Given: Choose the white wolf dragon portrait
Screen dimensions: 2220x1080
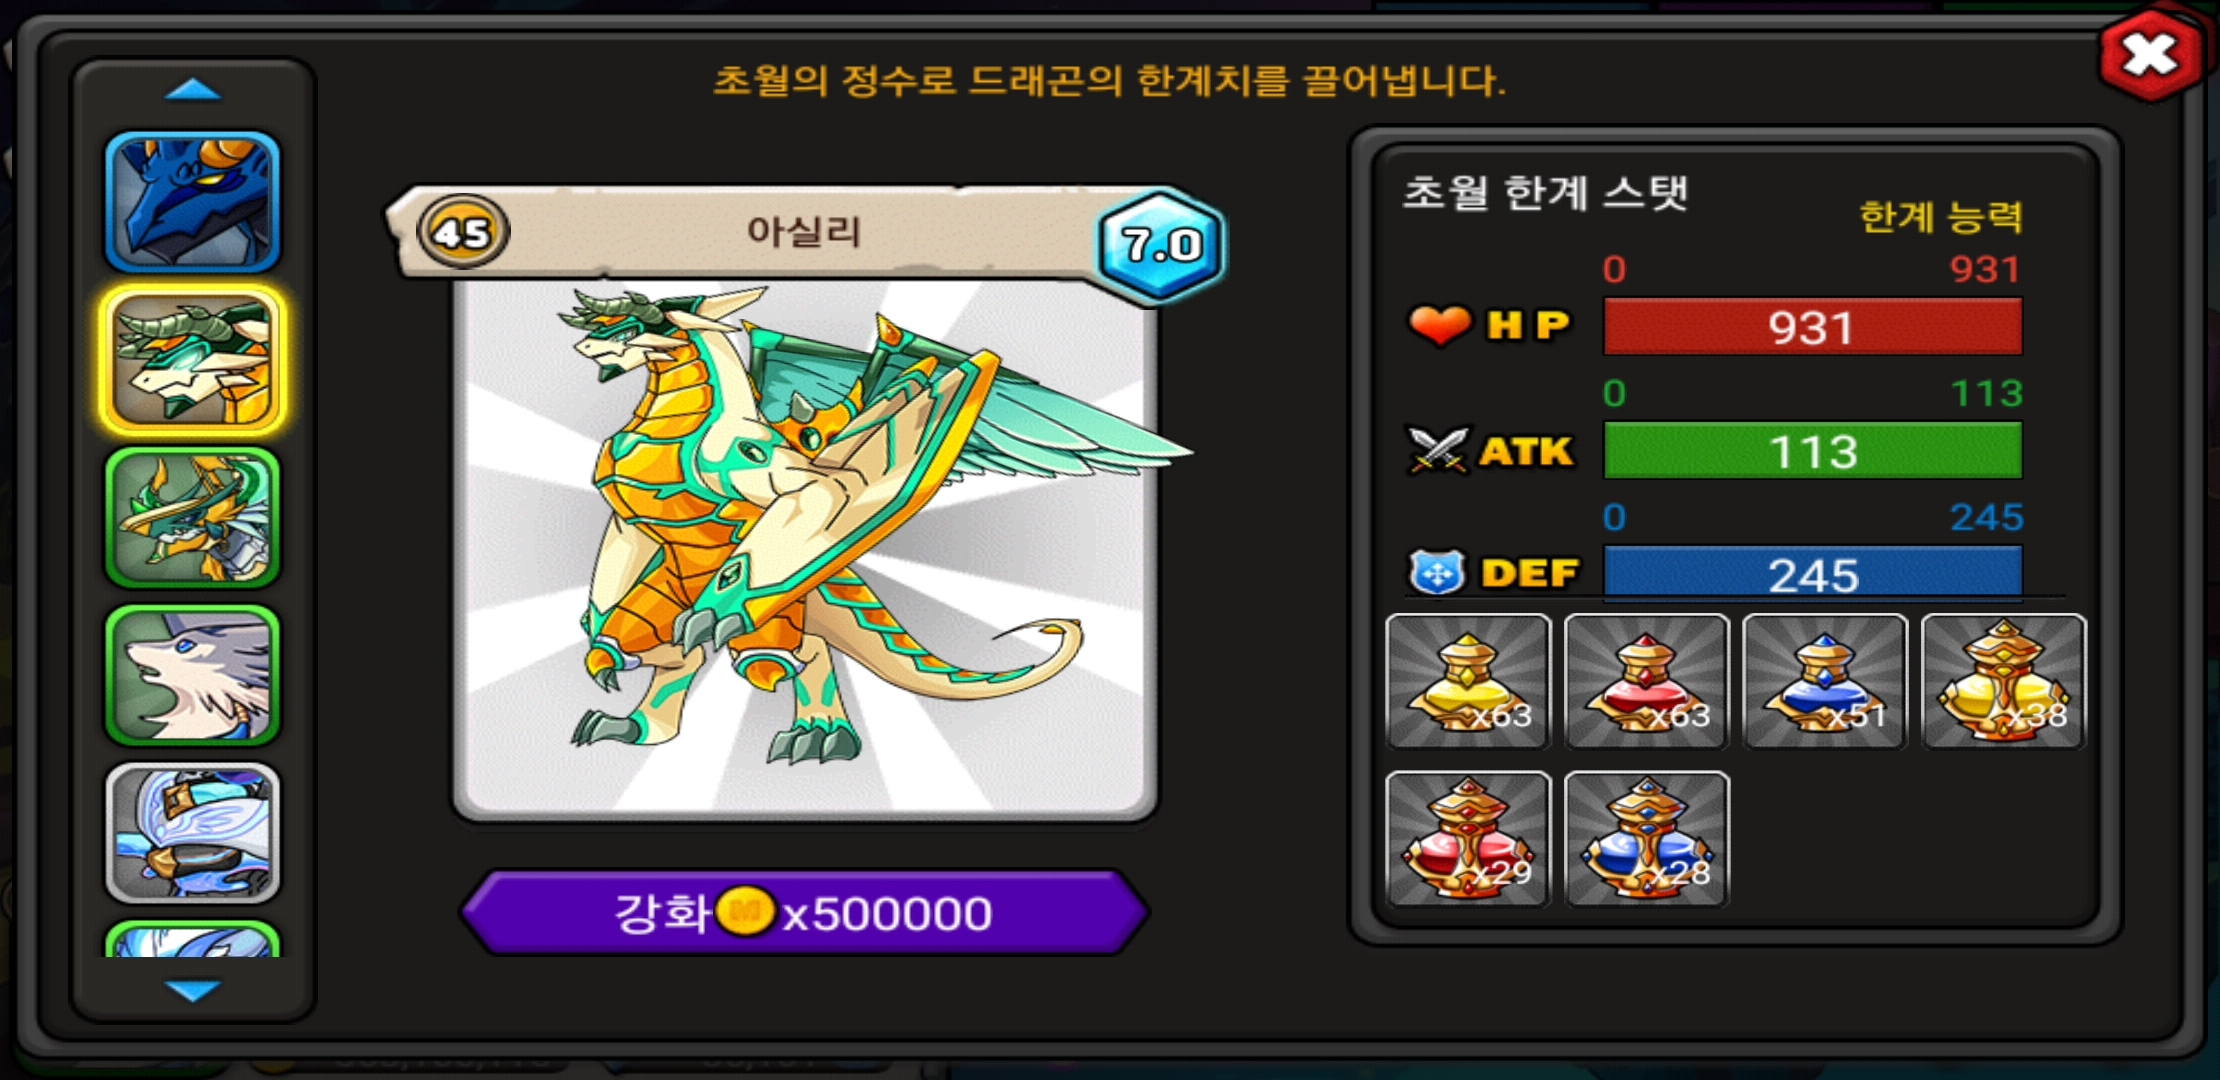Looking at the screenshot, I should [192, 675].
